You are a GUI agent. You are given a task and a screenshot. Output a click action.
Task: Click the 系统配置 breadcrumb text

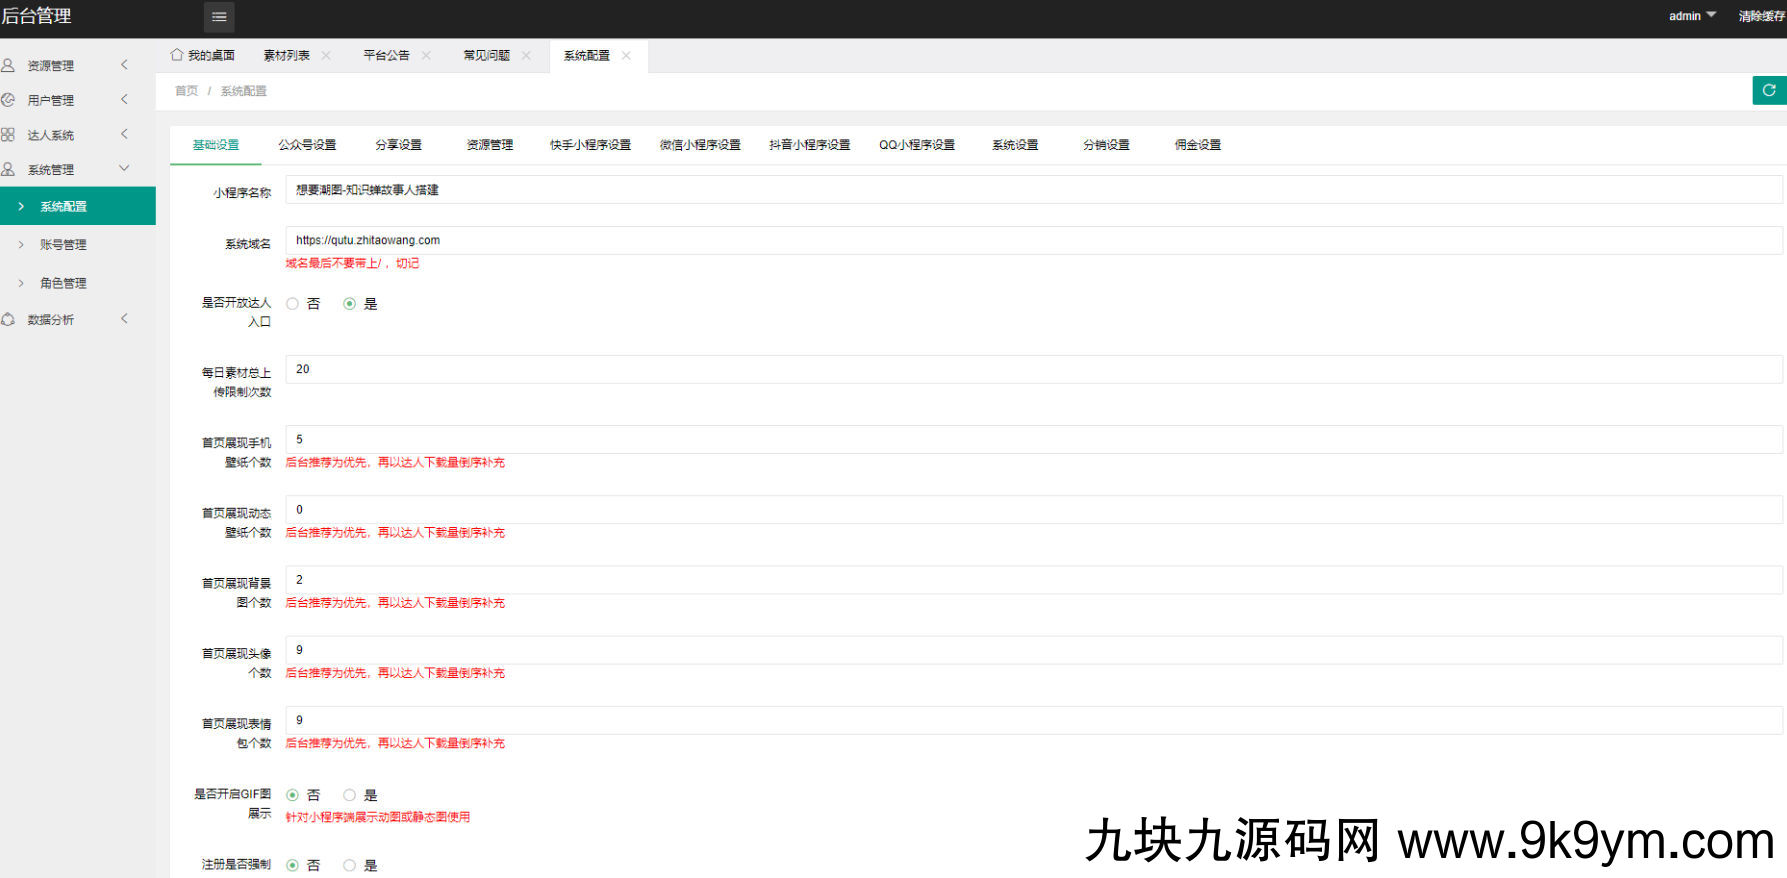(244, 91)
